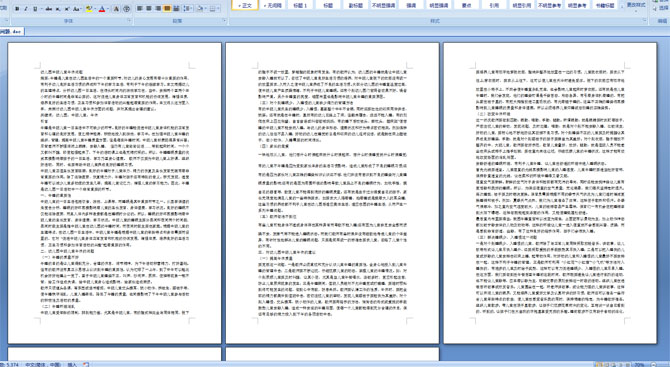The image size is (670, 367).
Task: Toggle the 插入 insert mode indicator
Action: (72, 364)
